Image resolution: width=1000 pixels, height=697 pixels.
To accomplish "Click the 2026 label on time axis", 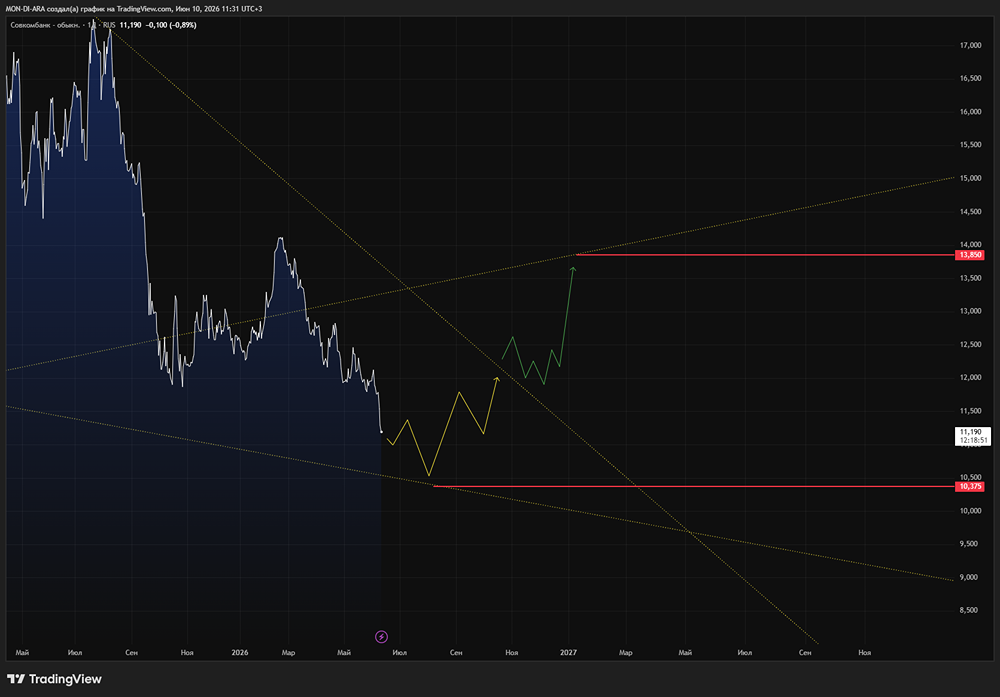I will (x=240, y=652).
